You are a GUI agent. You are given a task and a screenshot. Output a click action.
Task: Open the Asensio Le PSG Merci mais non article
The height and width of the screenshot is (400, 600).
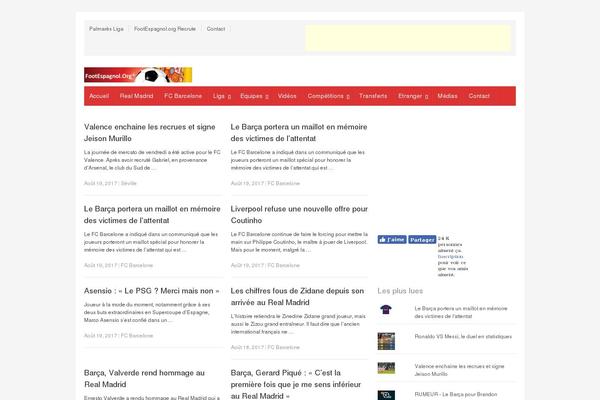[x=152, y=291]
